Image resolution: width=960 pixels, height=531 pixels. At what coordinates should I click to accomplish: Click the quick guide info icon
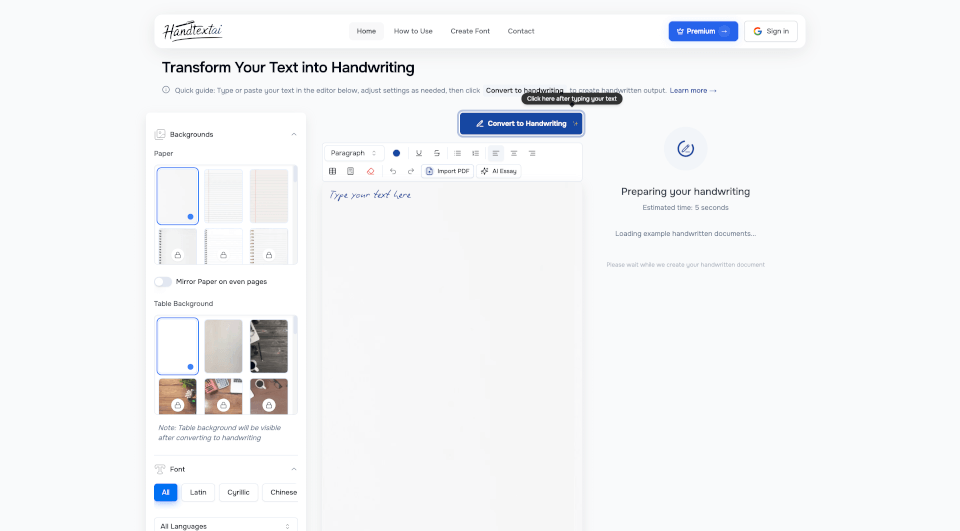pos(166,90)
